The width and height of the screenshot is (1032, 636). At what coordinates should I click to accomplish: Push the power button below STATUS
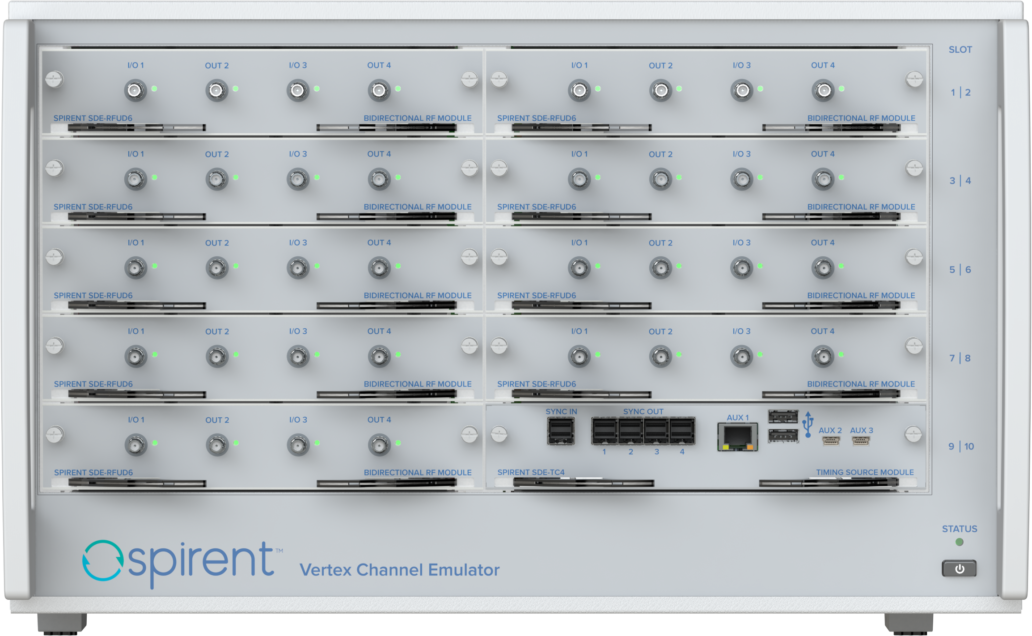959,569
